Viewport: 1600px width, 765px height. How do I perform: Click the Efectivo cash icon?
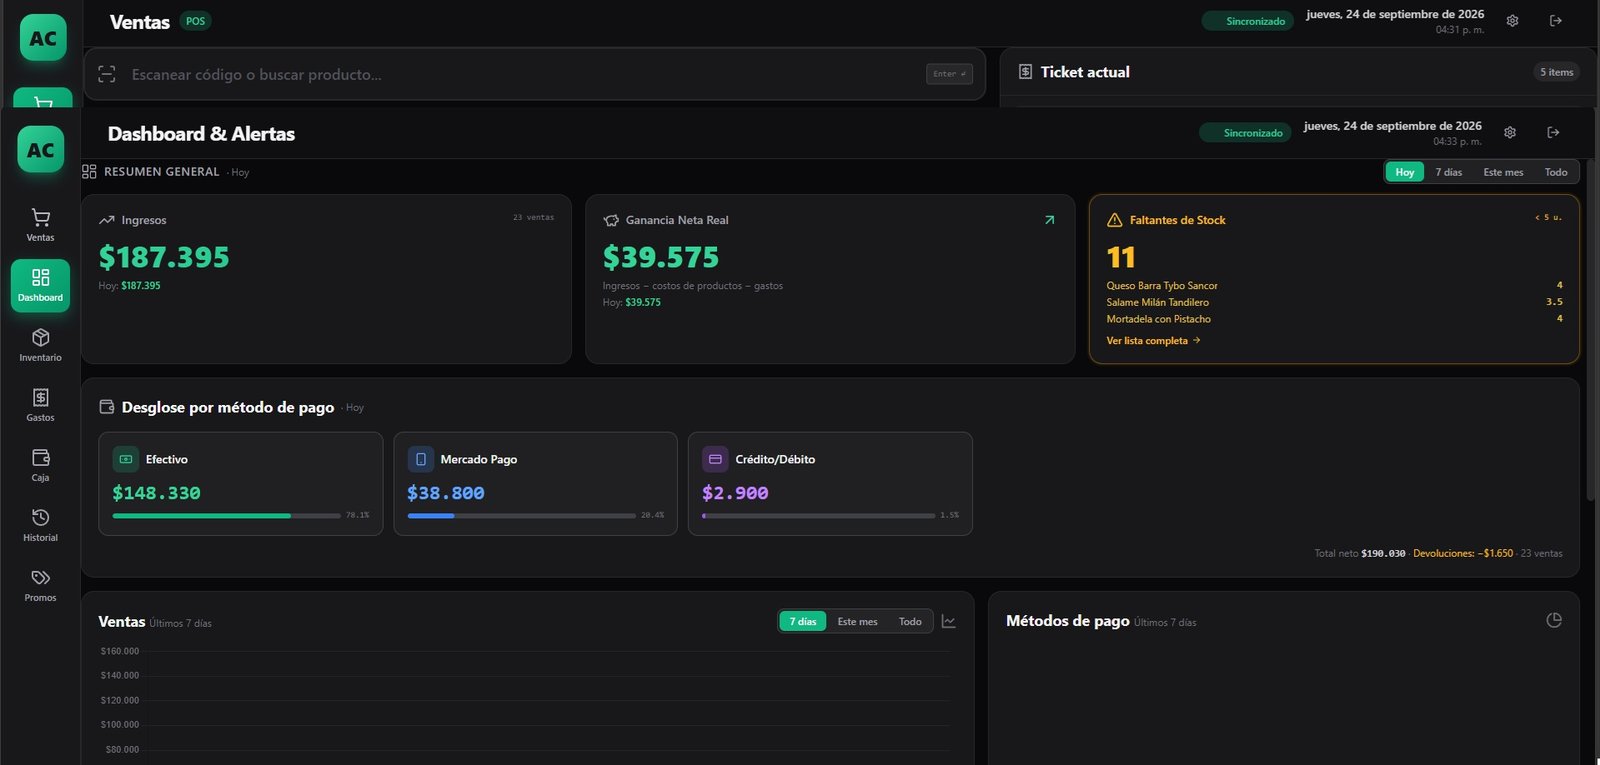coord(126,459)
